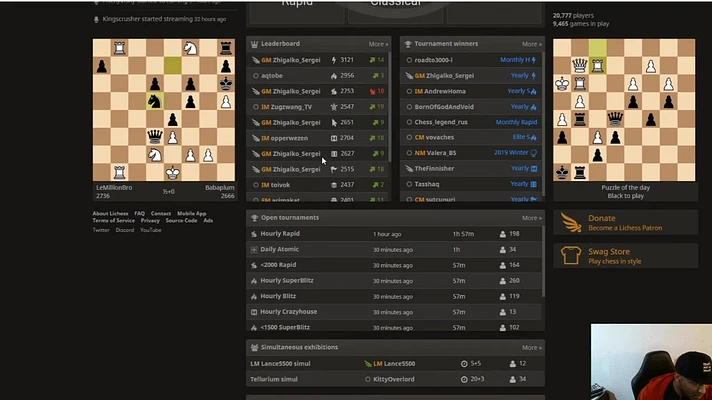This screenshot has height=400, width=712.
Task: Click the Daily Atomic variant icon
Action: point(254,249)
